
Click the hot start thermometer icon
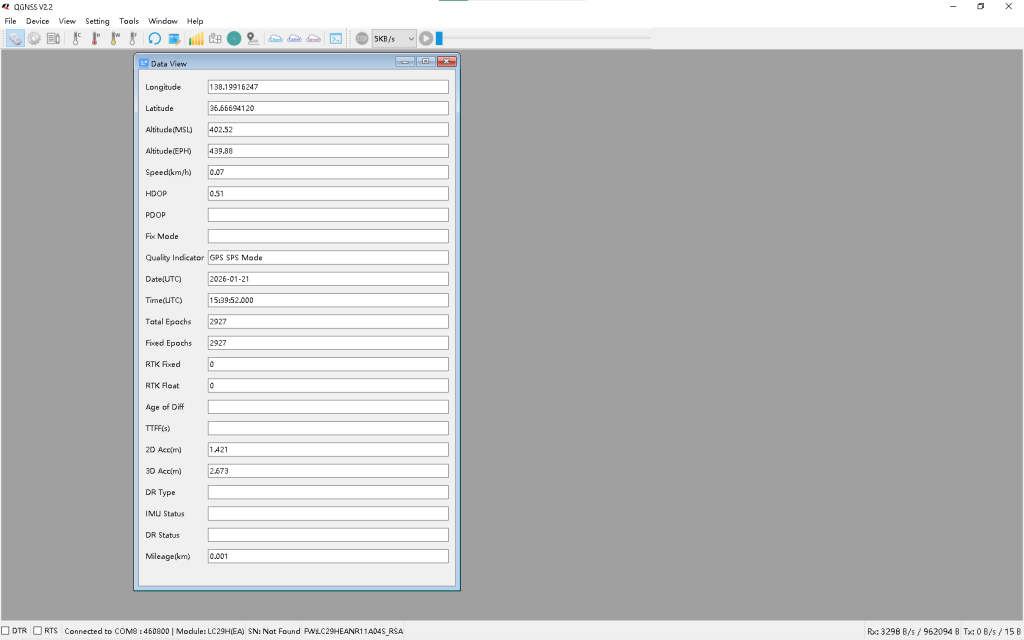coord(95,39)
